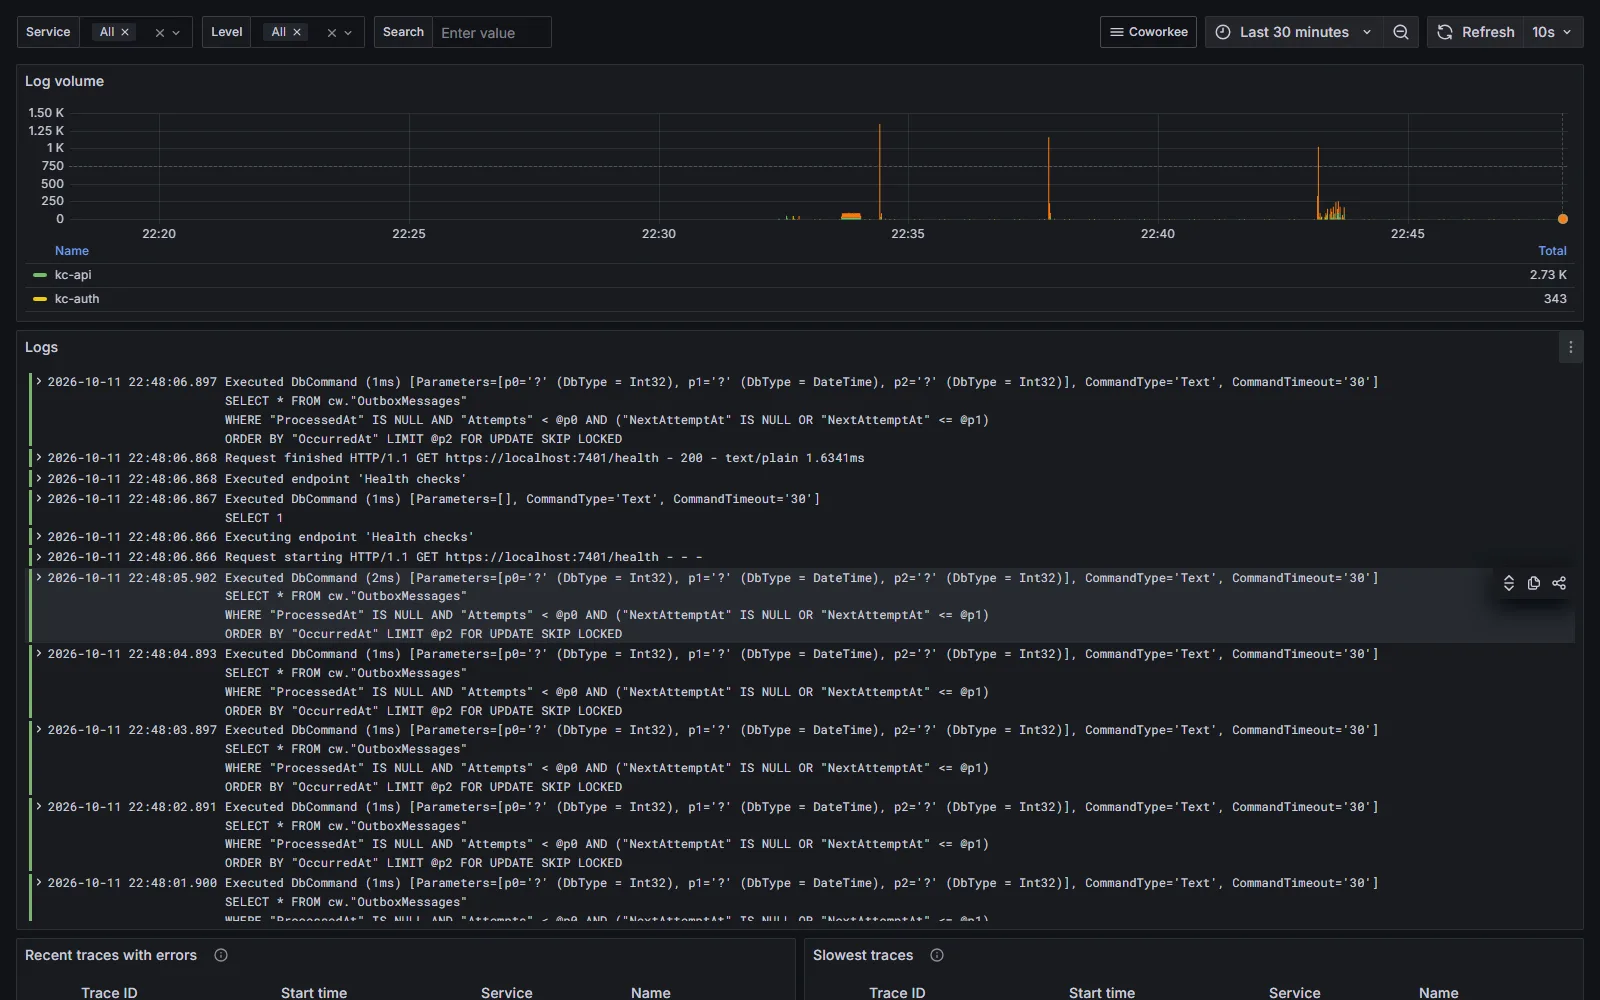The width and height of the screenshot is (1600, 1000).
Task: Show context for the 22:48:05.902 log
Action: click(x=1509, y=583)
